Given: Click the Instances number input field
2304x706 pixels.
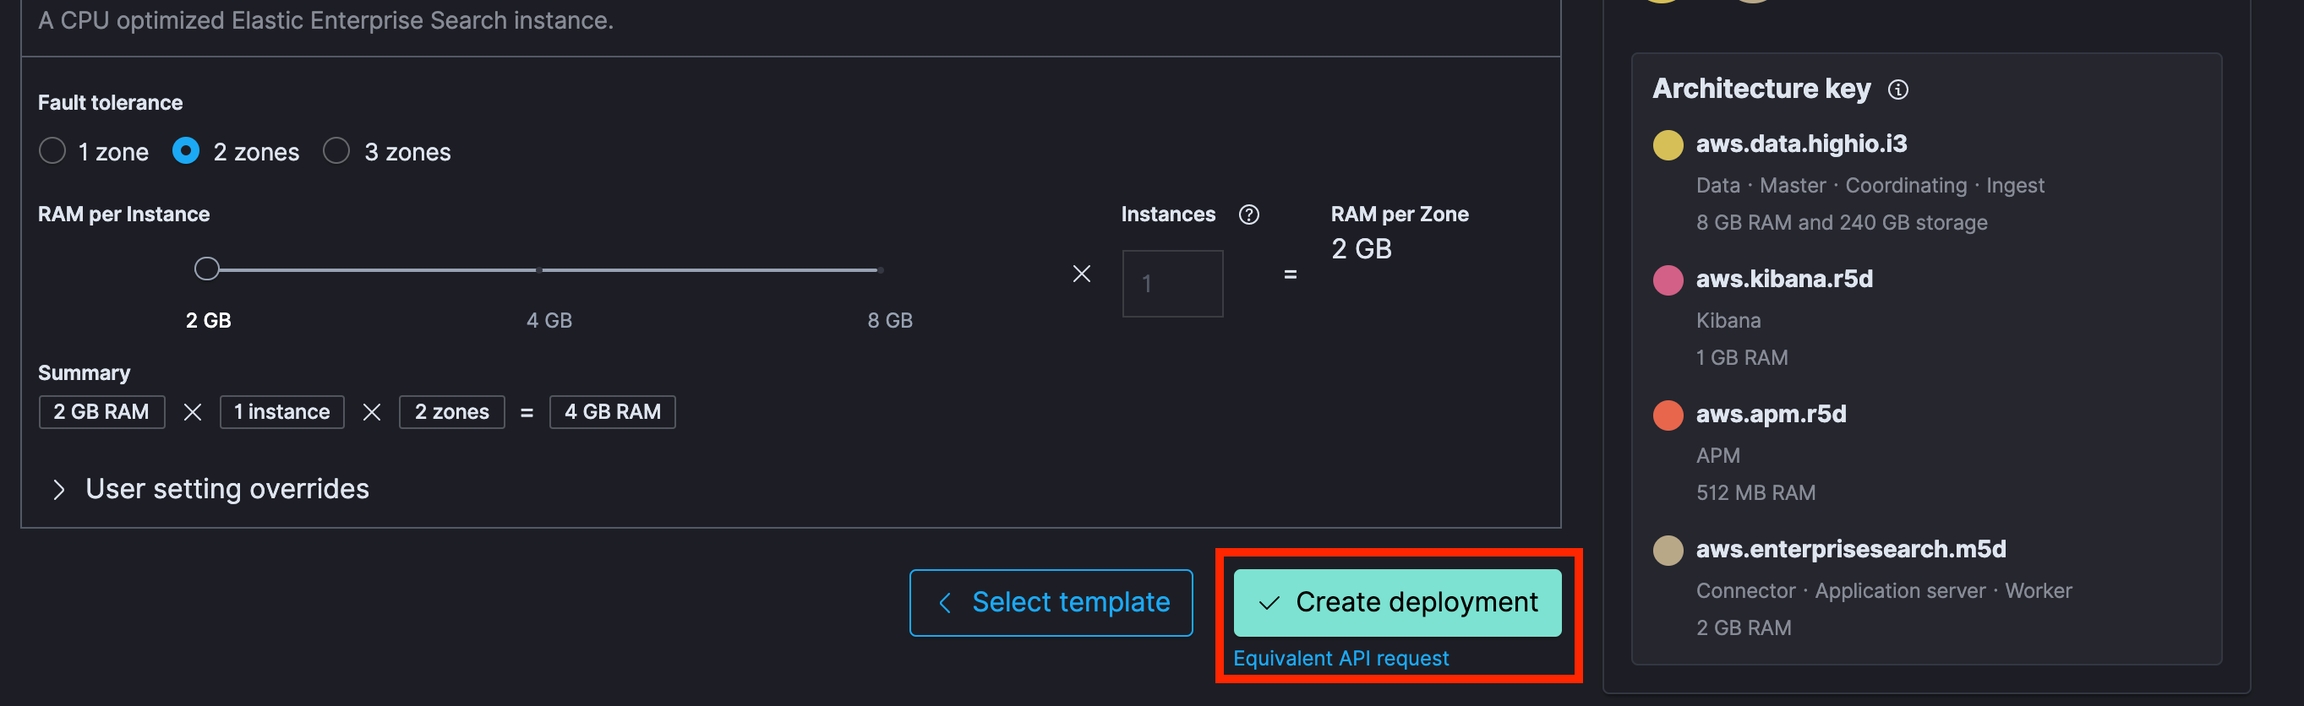Looking at the screenshot, I should click(x=1173, y=284).
